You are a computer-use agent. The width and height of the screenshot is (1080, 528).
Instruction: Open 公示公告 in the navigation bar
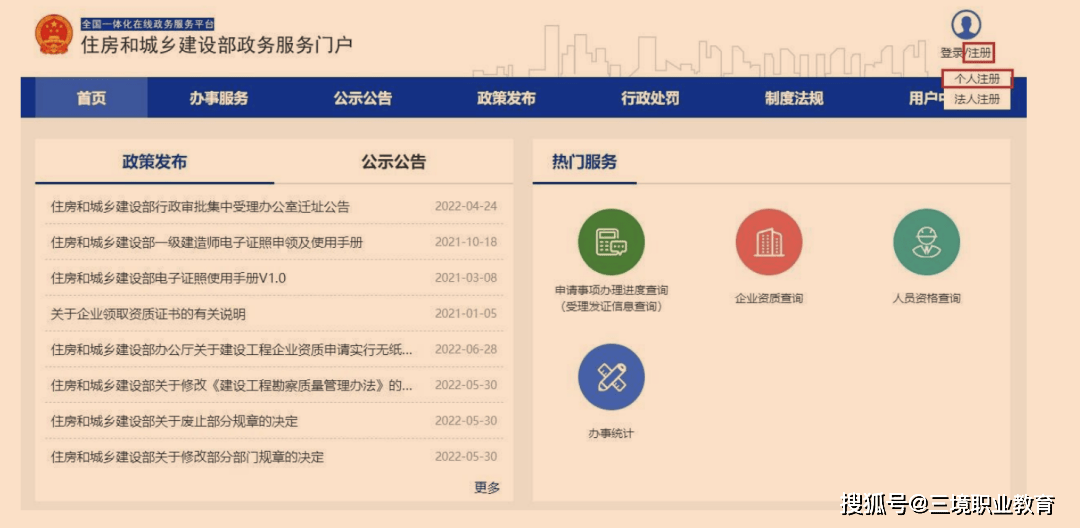363,98
